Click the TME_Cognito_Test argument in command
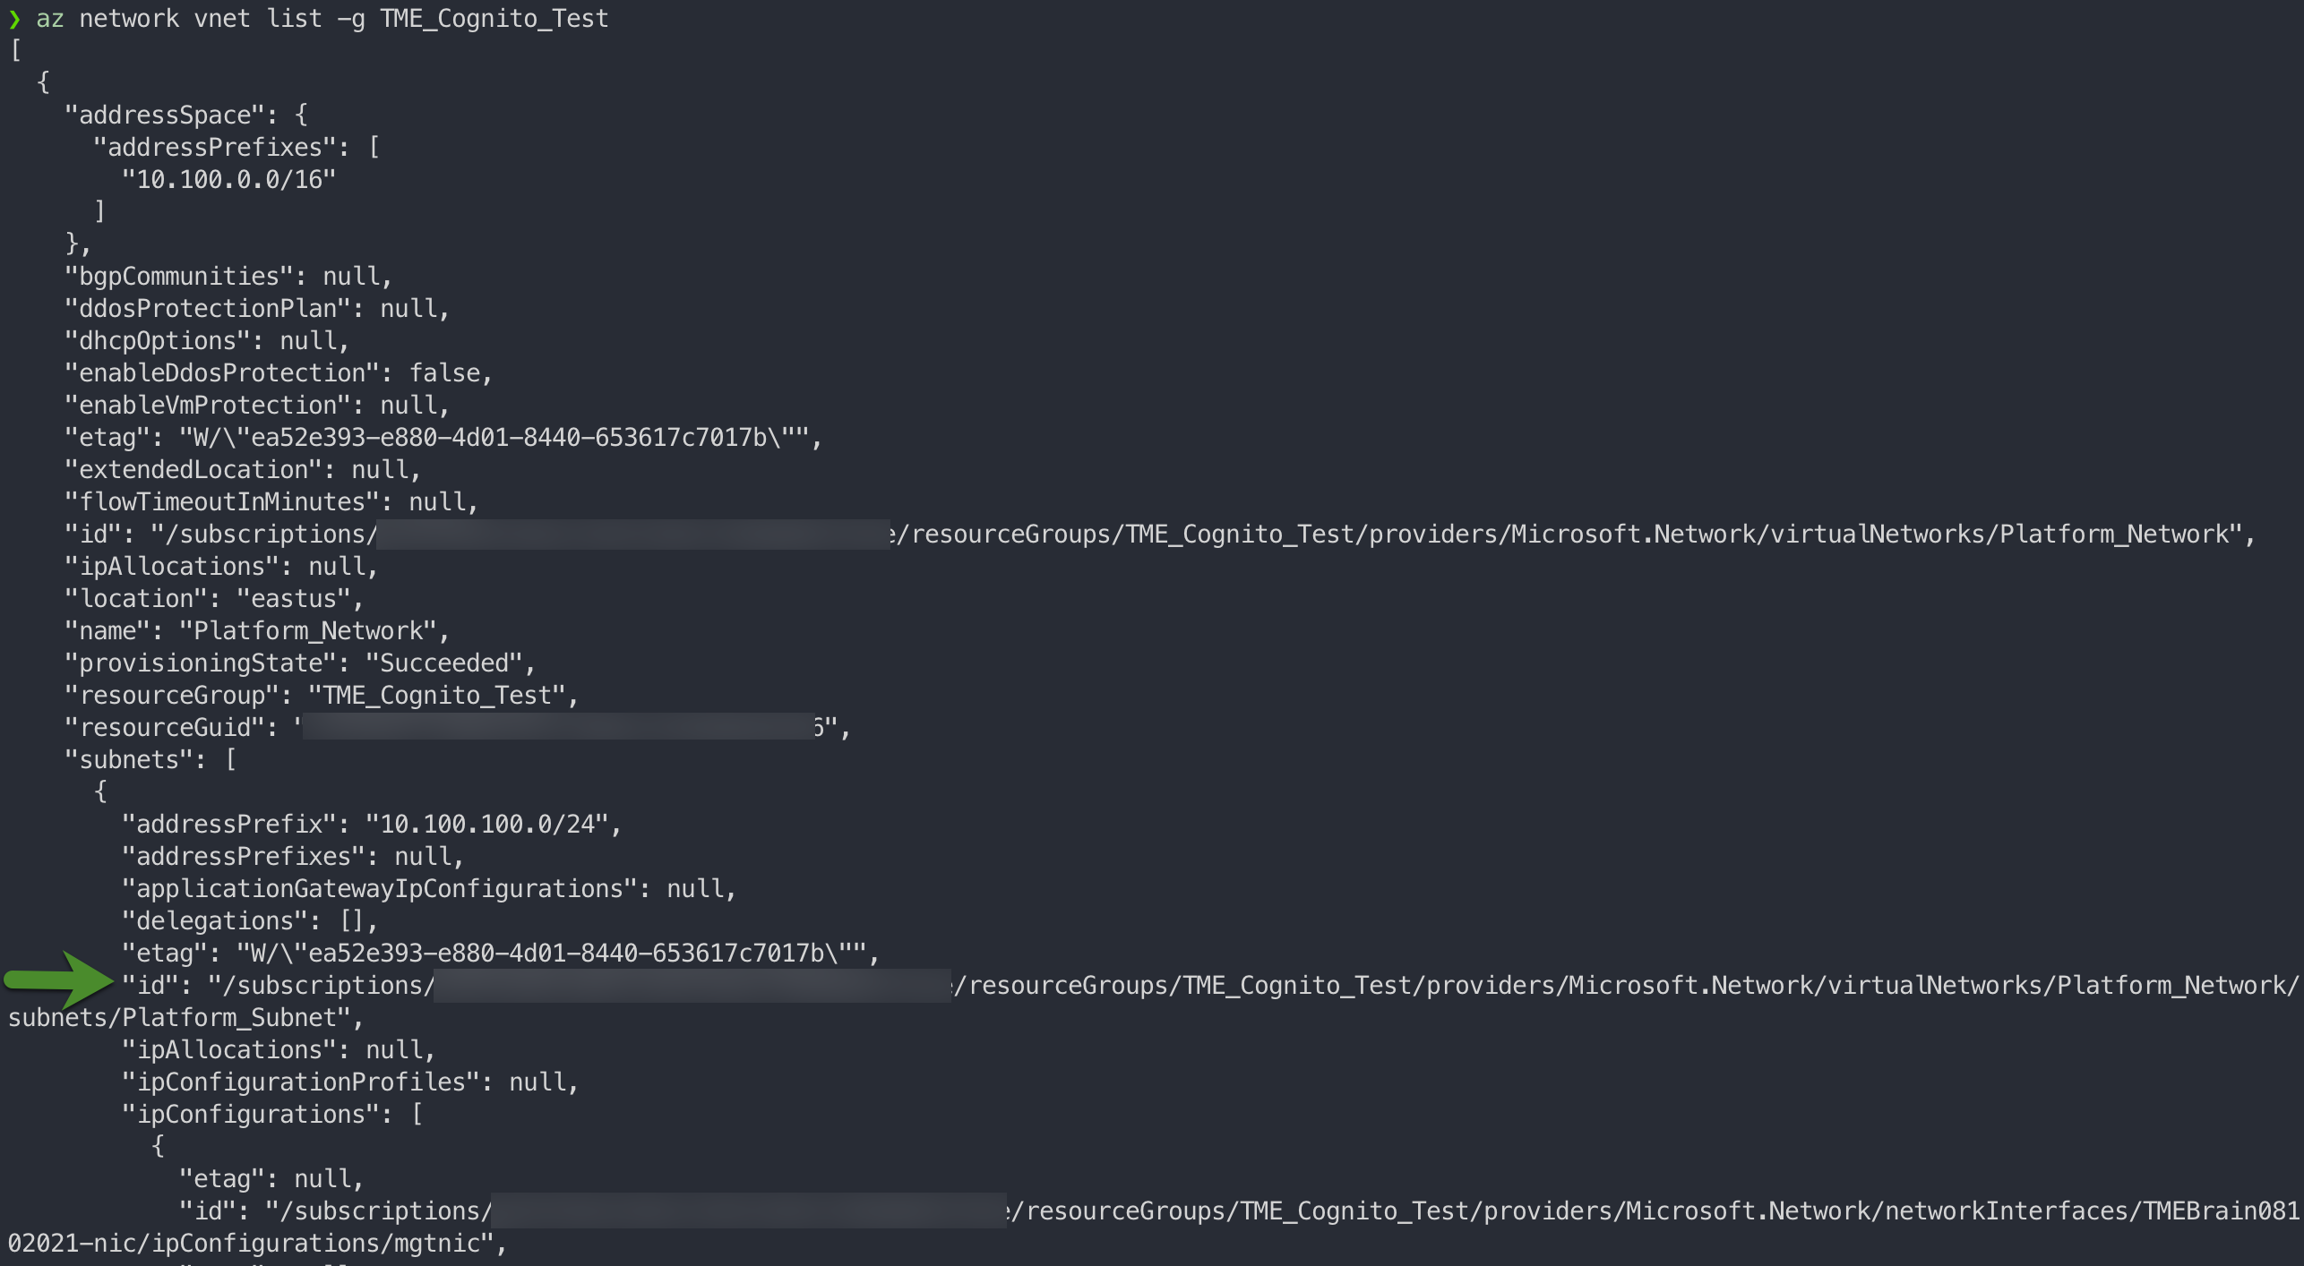The width and height of the screenshot is (2304, 1266). click(493, 19)
